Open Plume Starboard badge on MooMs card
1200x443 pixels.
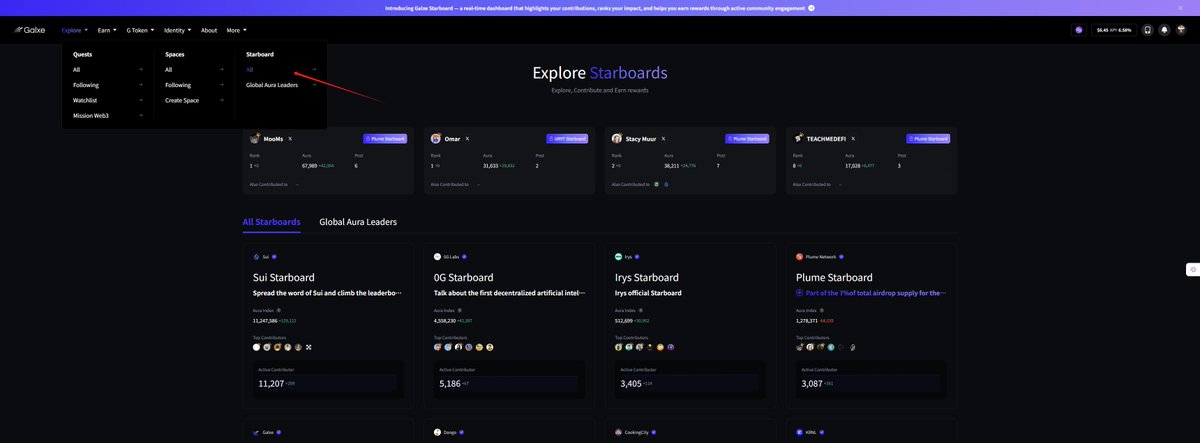[385, 139]
